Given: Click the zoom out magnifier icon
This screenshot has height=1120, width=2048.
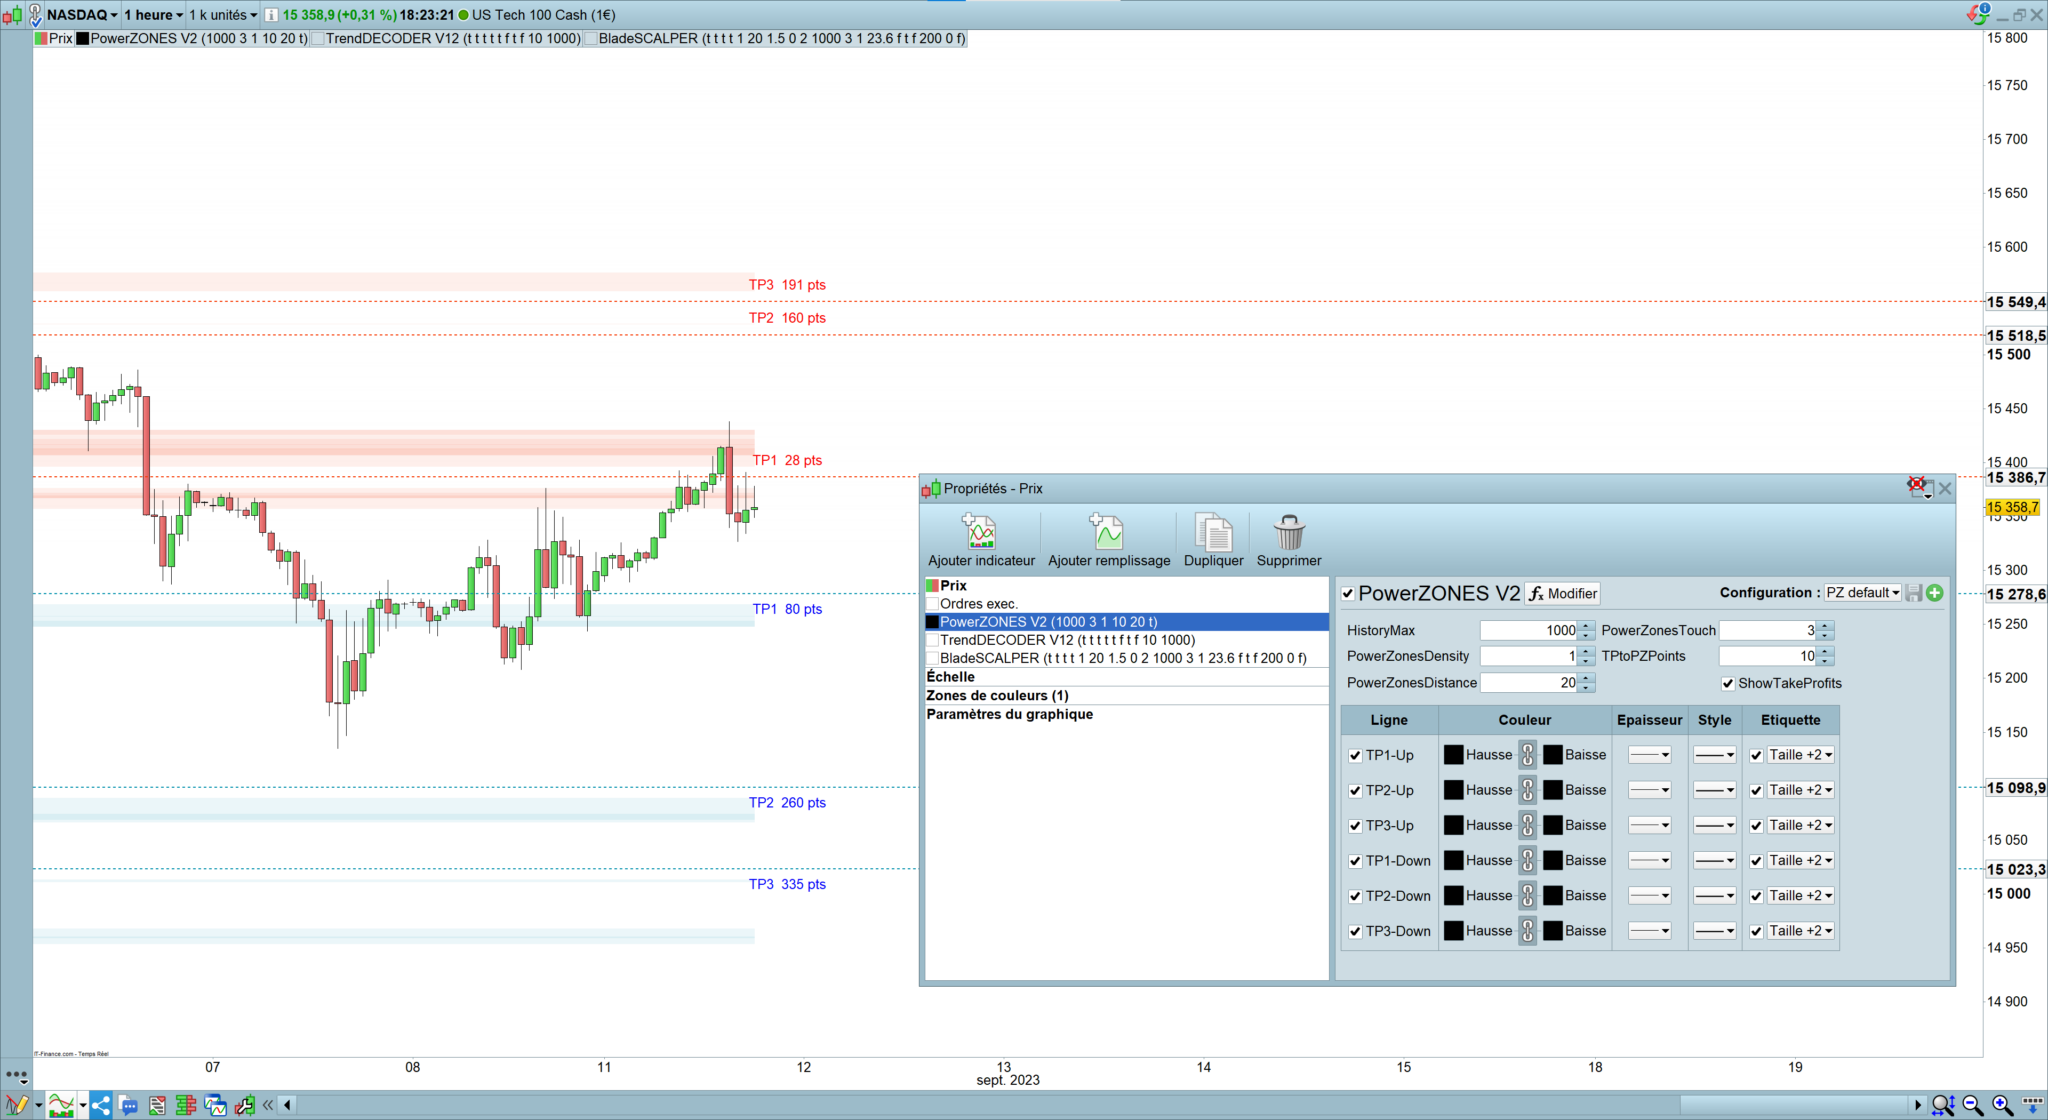Looking at the screenshot, I should tap(1973, 1105).
